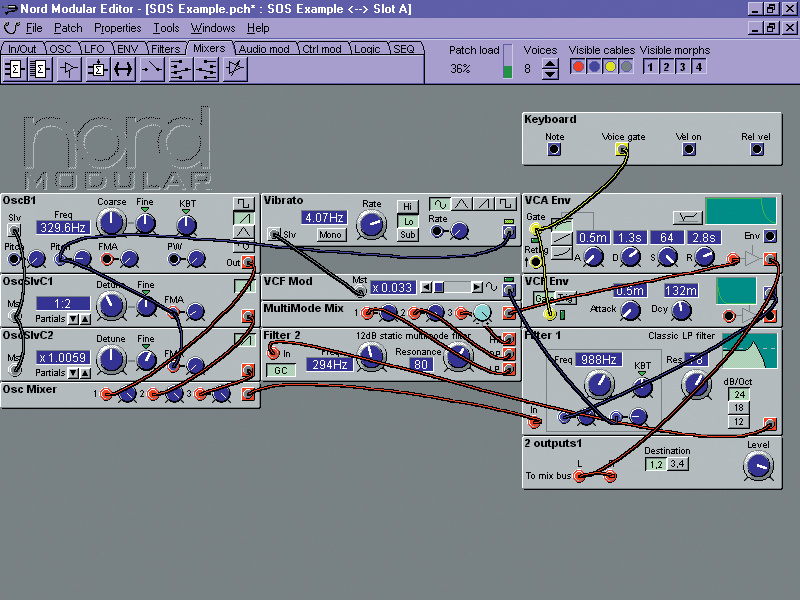Add a three-input mixer module from the toolbar
This screenshot has width=800, height=600.
[15, 69]
